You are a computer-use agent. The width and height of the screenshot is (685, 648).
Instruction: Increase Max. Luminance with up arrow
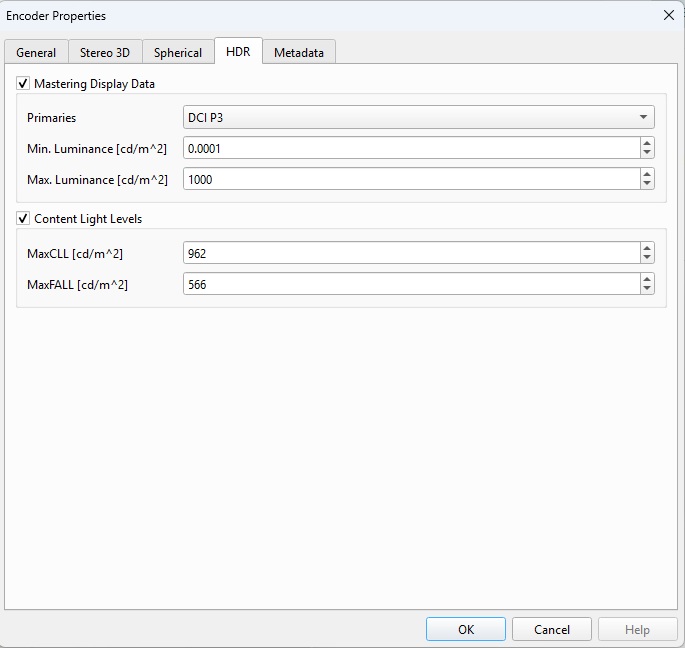tap(647, 173)
